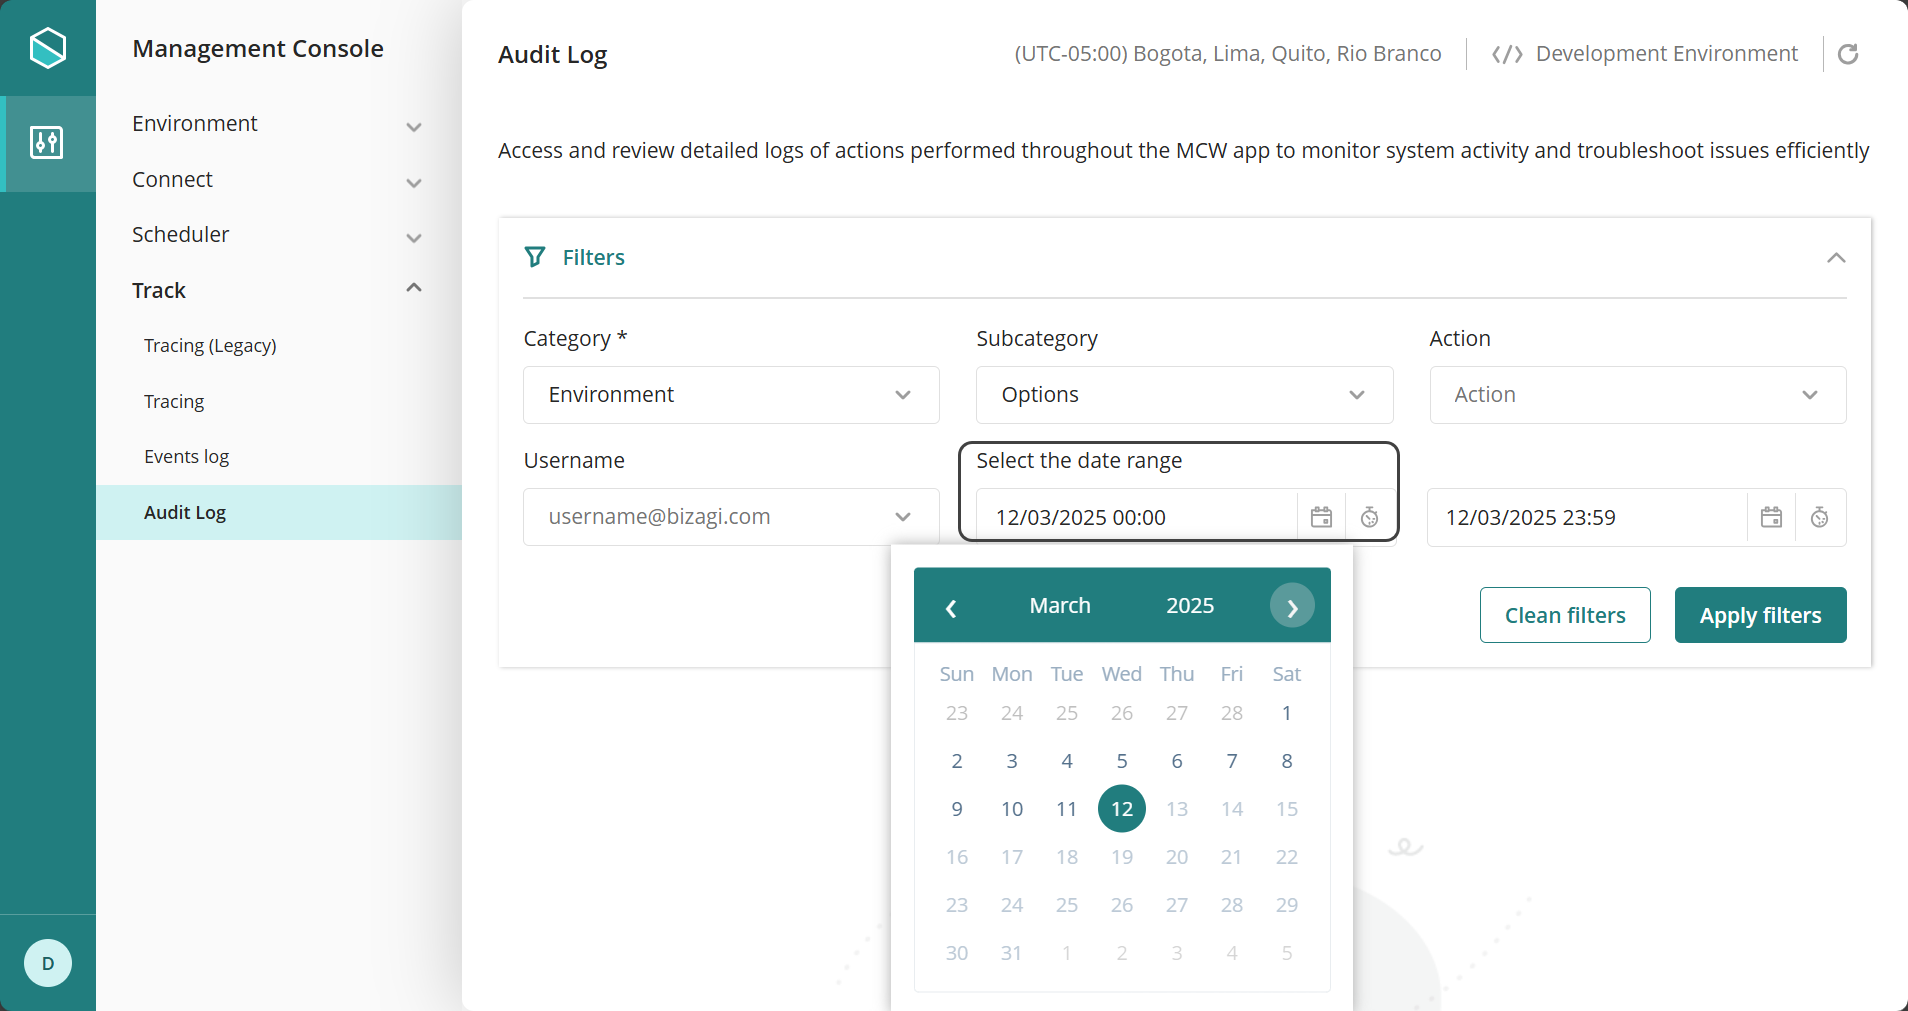Image resolution: width=1908 pixels, height=1011 pixels.
Task: Select day 4 in March calendar
Action: pos(1067,761)
